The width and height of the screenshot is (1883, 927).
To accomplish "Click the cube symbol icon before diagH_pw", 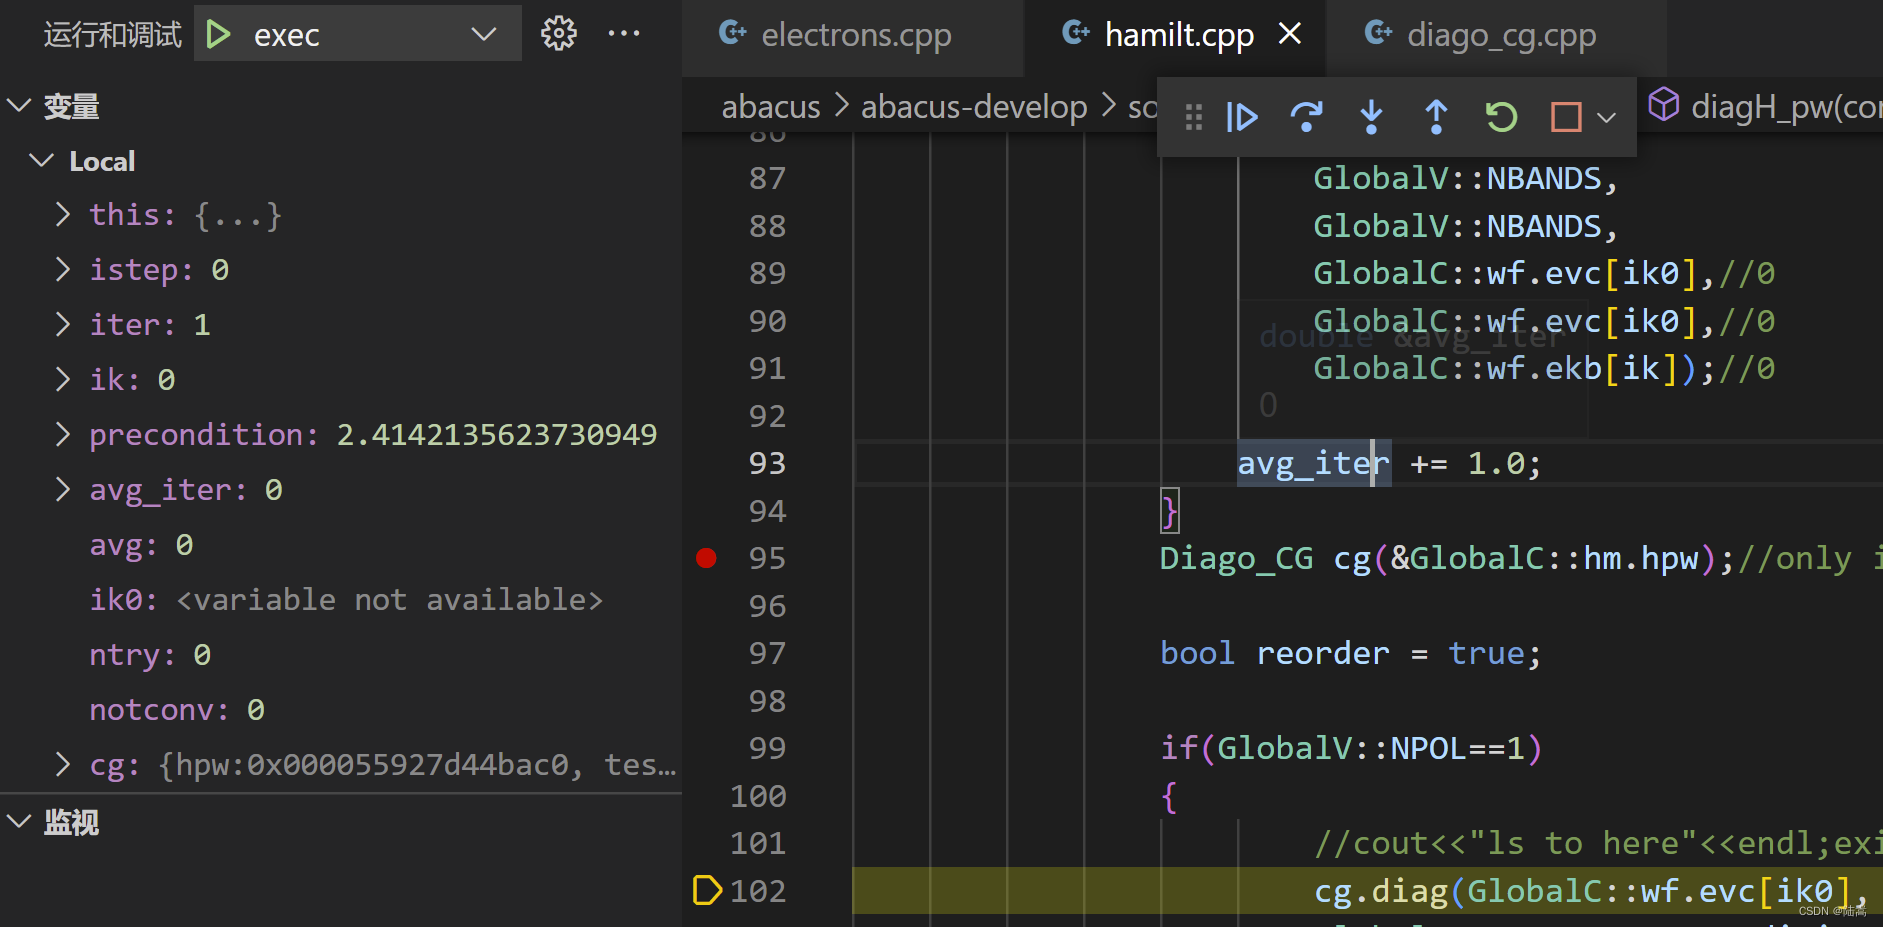I will tap(1664, 104).
